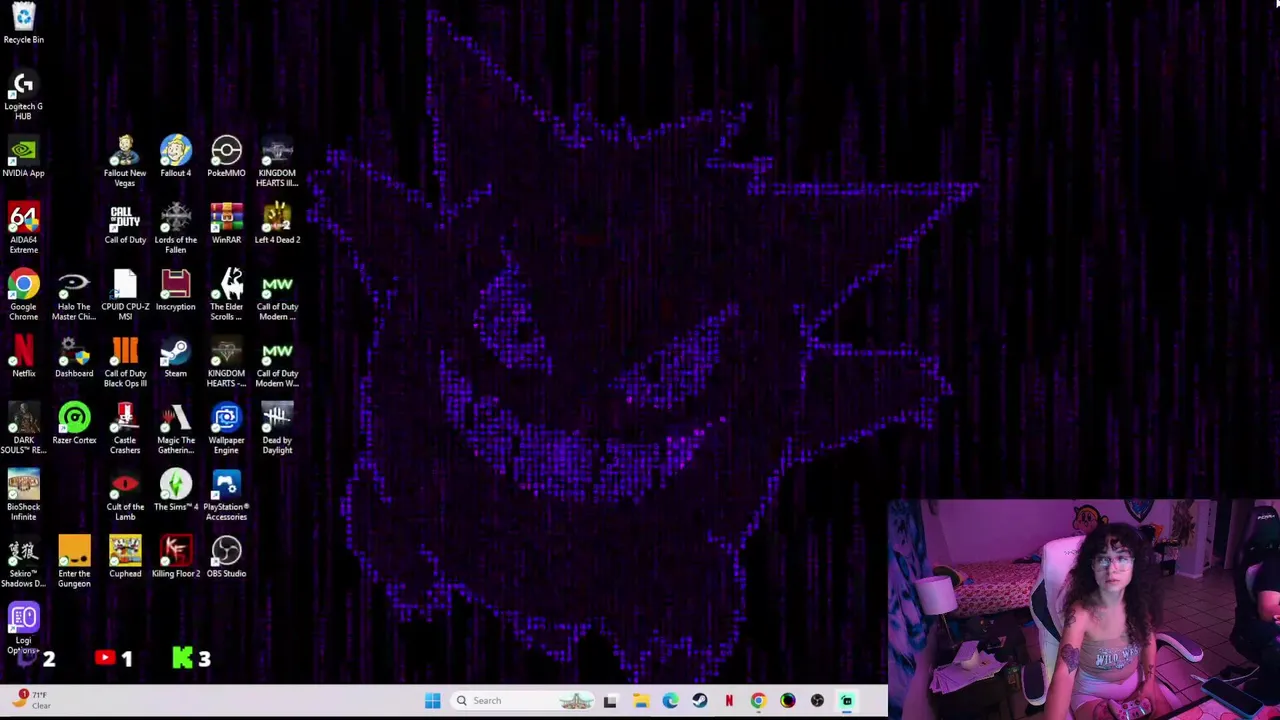1280x720 pixels.
Task: Select Call of Duty Black Ops III icon
Action: [125, 363]
